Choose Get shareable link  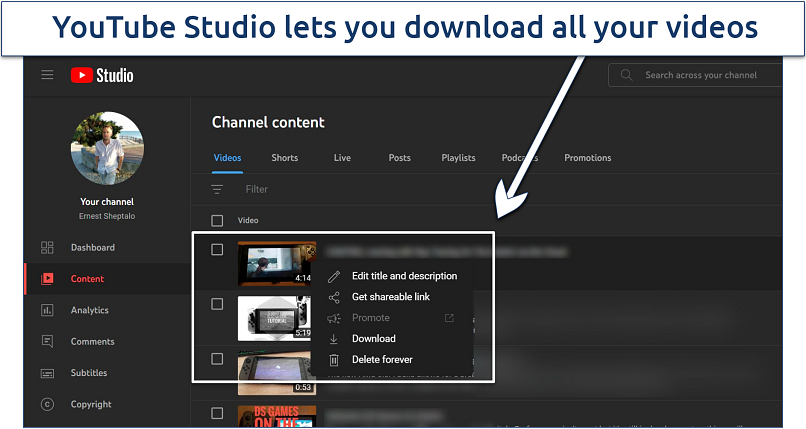(391, 297)
